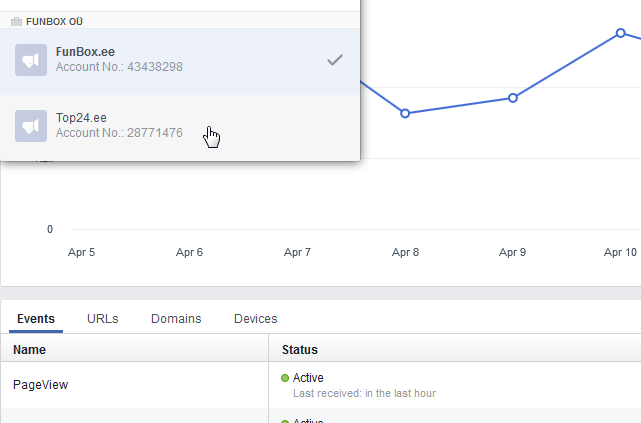Click the Status column header

300,350
